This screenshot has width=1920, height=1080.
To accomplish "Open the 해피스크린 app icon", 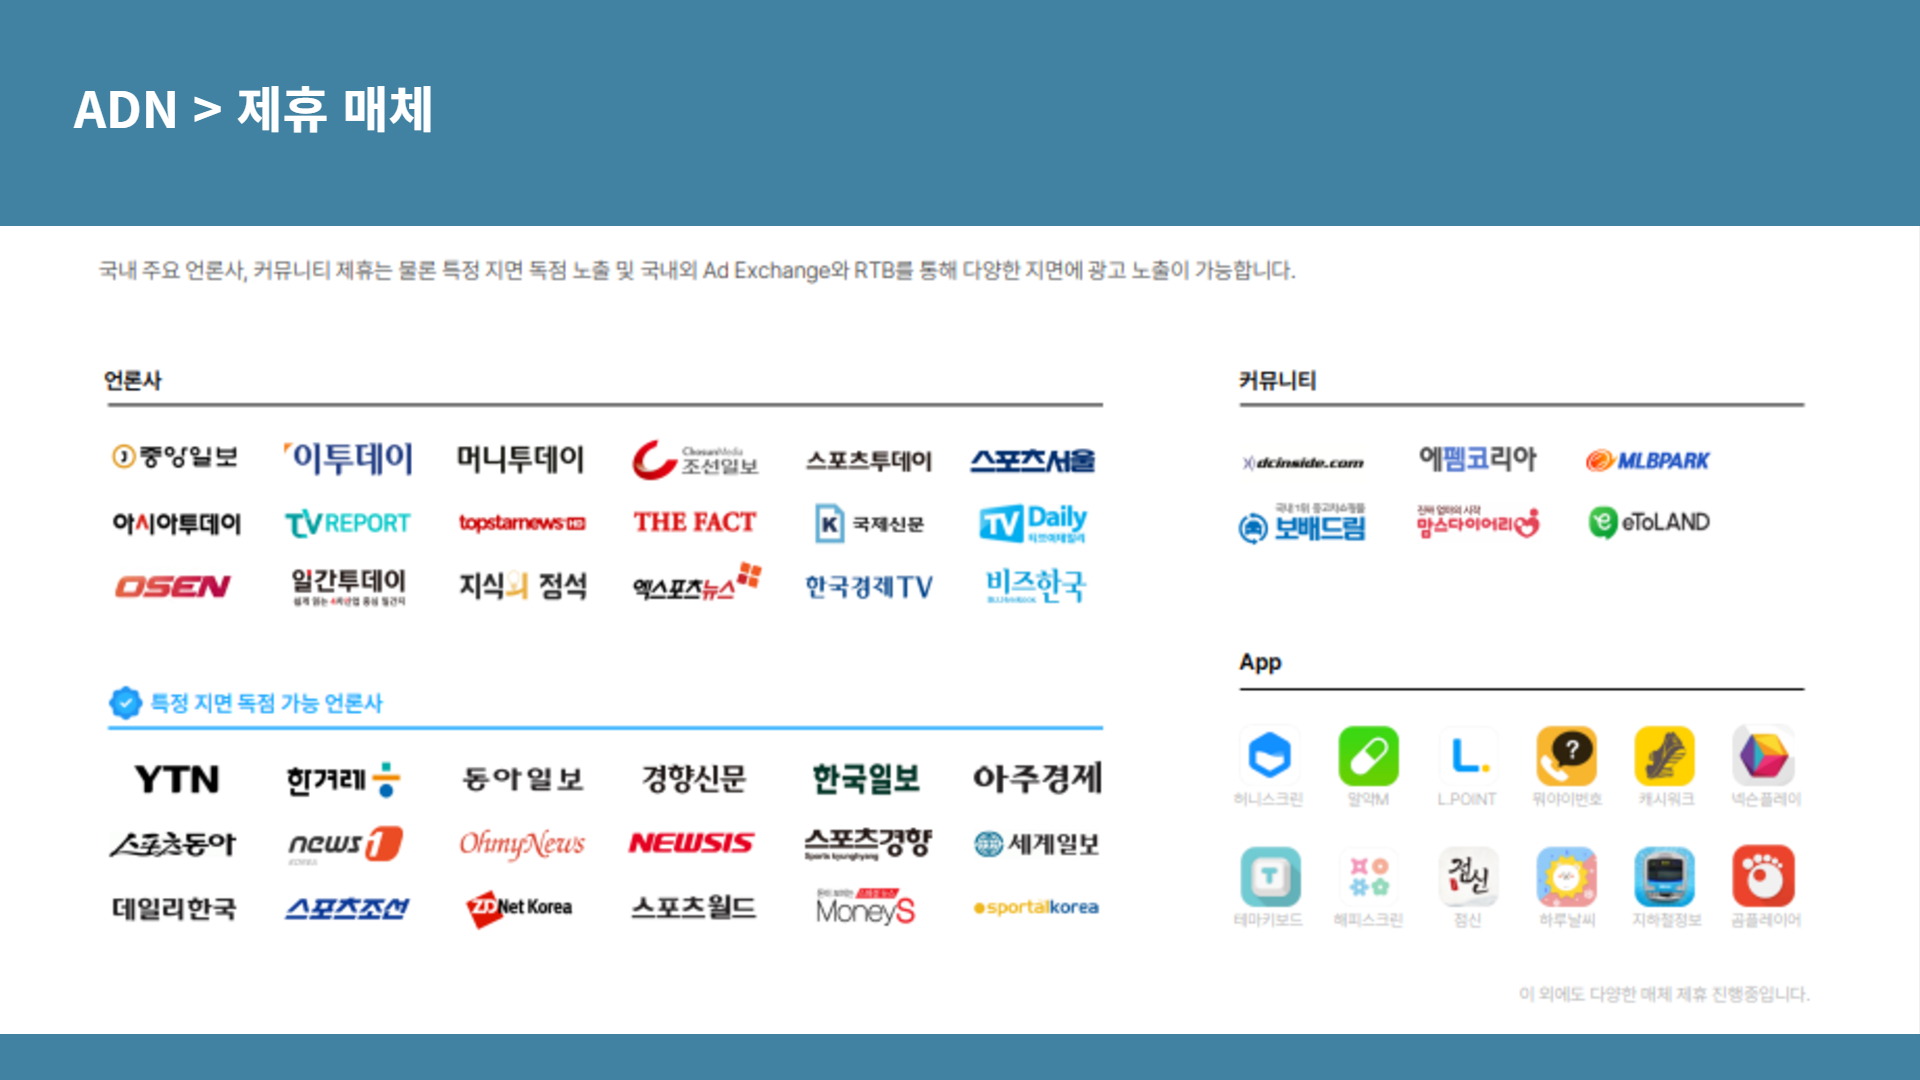I will tap(1368, 877).
